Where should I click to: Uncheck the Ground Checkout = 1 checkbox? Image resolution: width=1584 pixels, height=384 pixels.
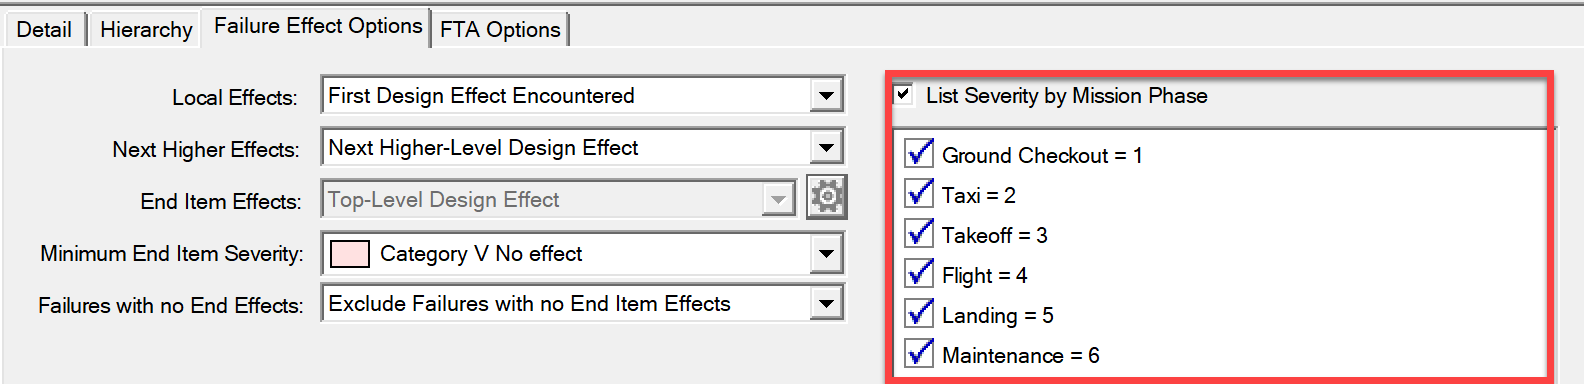point(919,154)
